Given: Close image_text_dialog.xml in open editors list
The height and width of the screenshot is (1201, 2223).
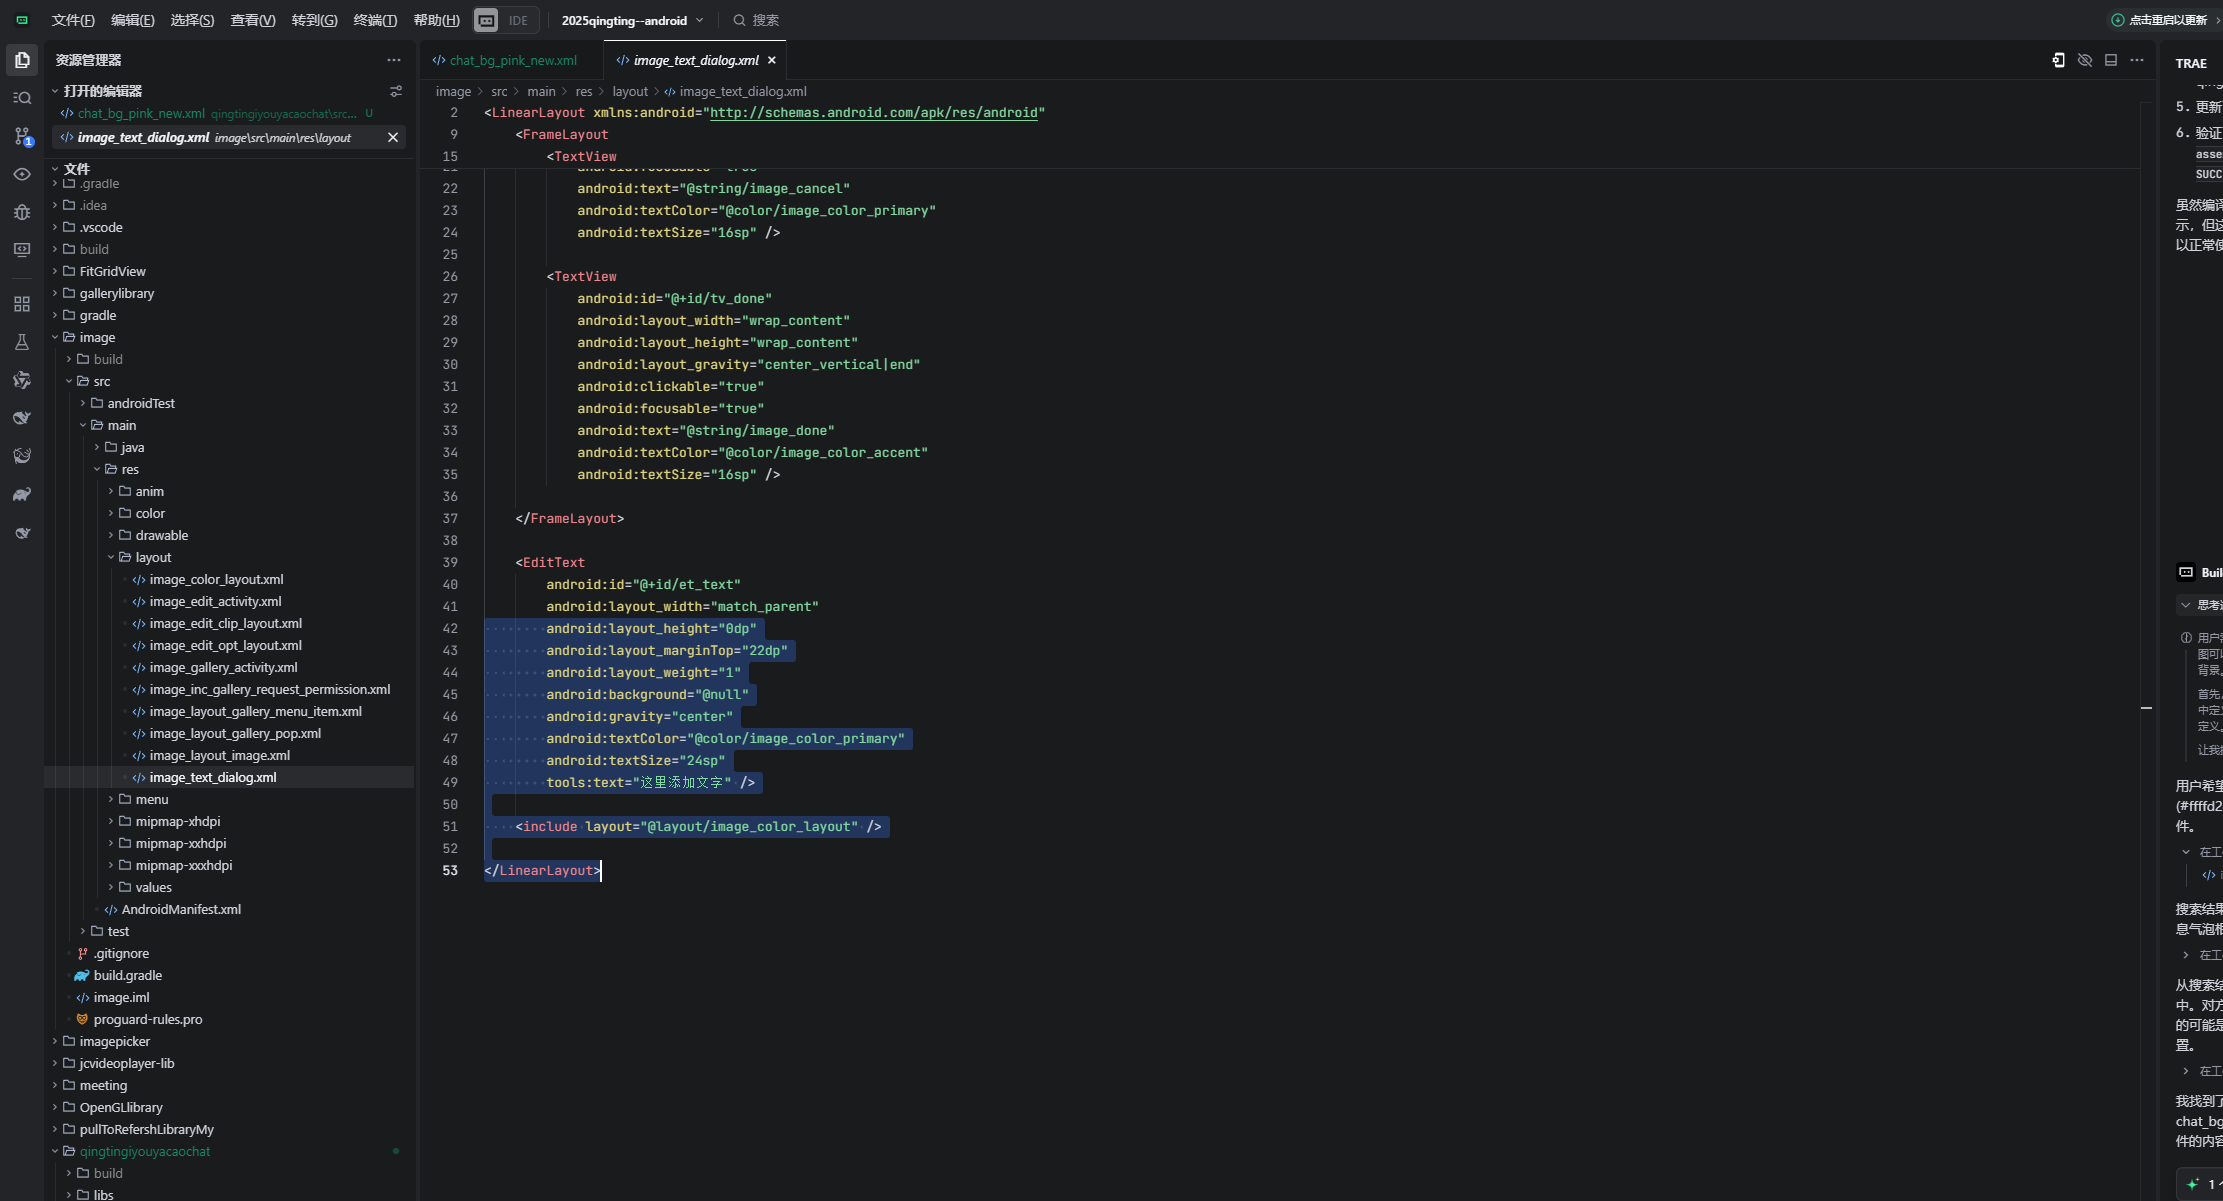Looking at the screenshot, I should (x=393, y=137).
